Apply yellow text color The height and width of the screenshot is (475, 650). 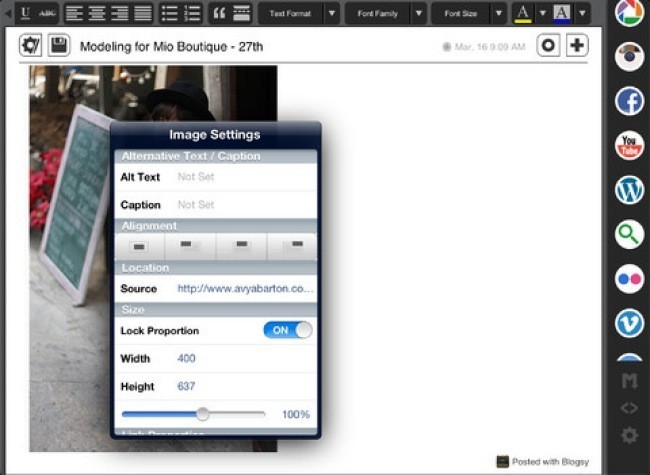click(x=523, y=13)
